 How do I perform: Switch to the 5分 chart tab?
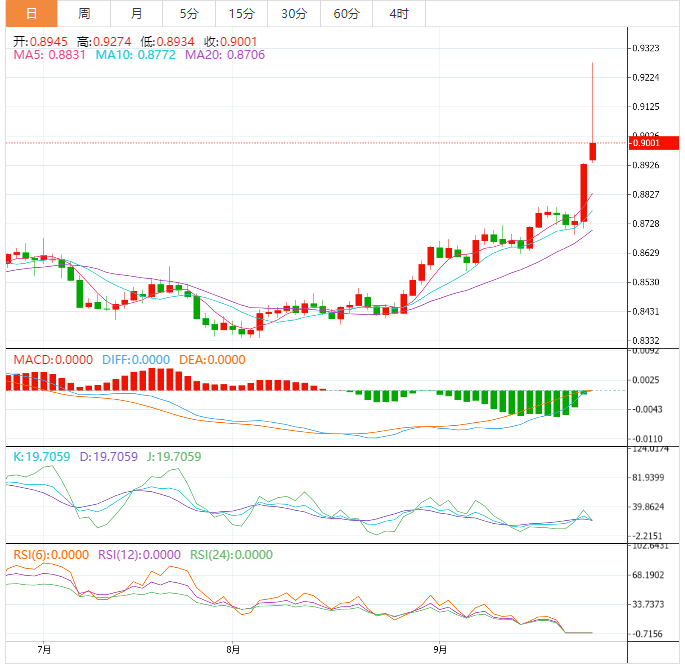189,14
